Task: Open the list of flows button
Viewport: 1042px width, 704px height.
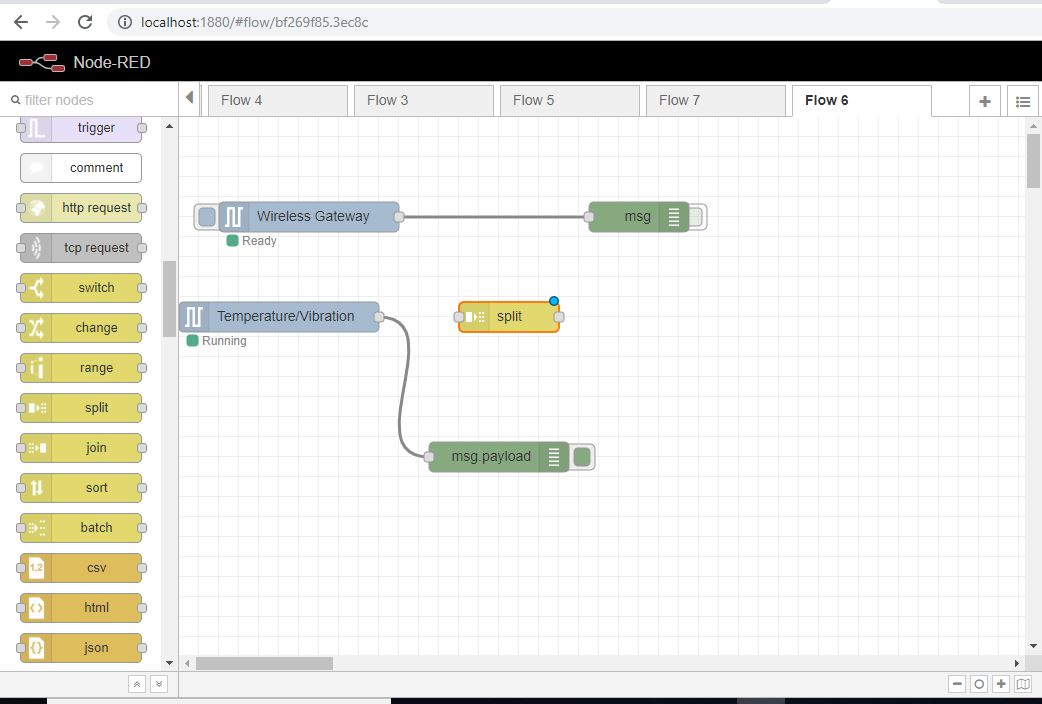Action: [x=1023, y=101]
